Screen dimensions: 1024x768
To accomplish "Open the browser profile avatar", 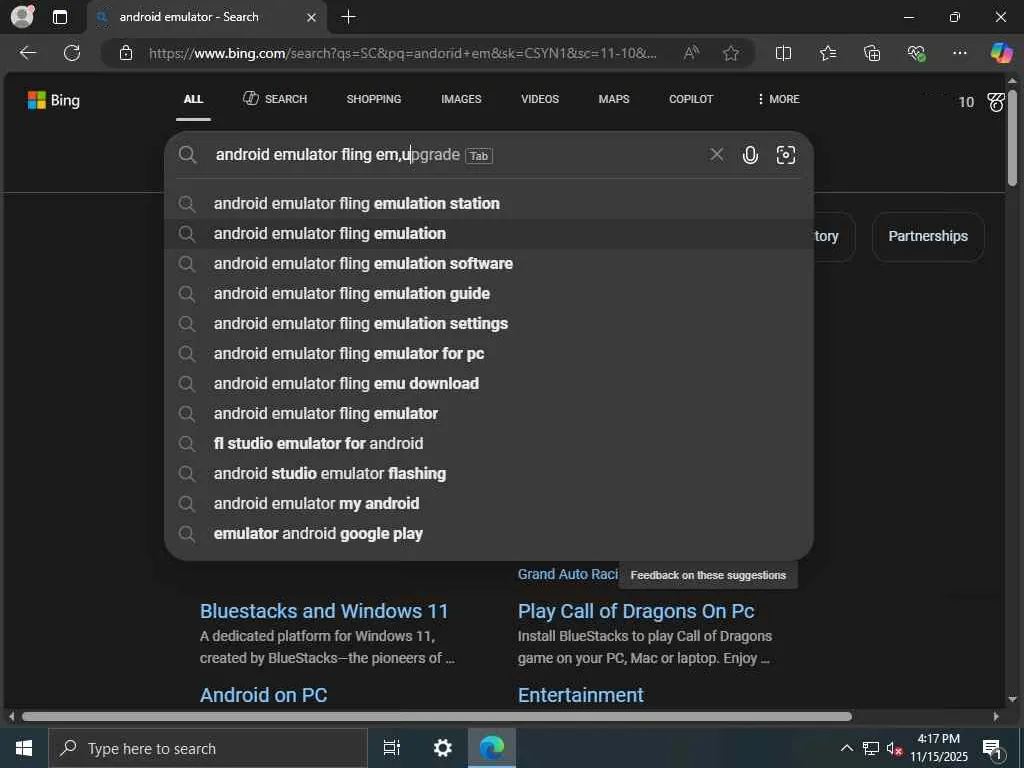I will (22, 17).
